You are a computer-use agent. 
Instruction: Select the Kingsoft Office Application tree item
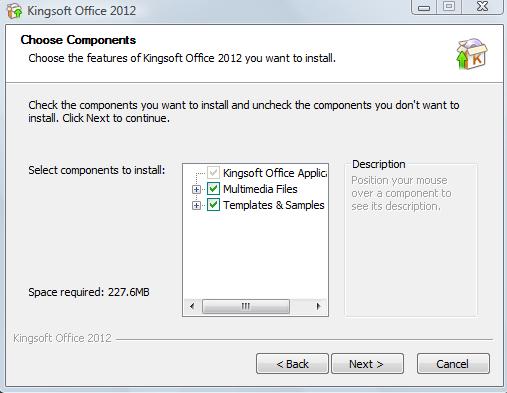point(275,173)
